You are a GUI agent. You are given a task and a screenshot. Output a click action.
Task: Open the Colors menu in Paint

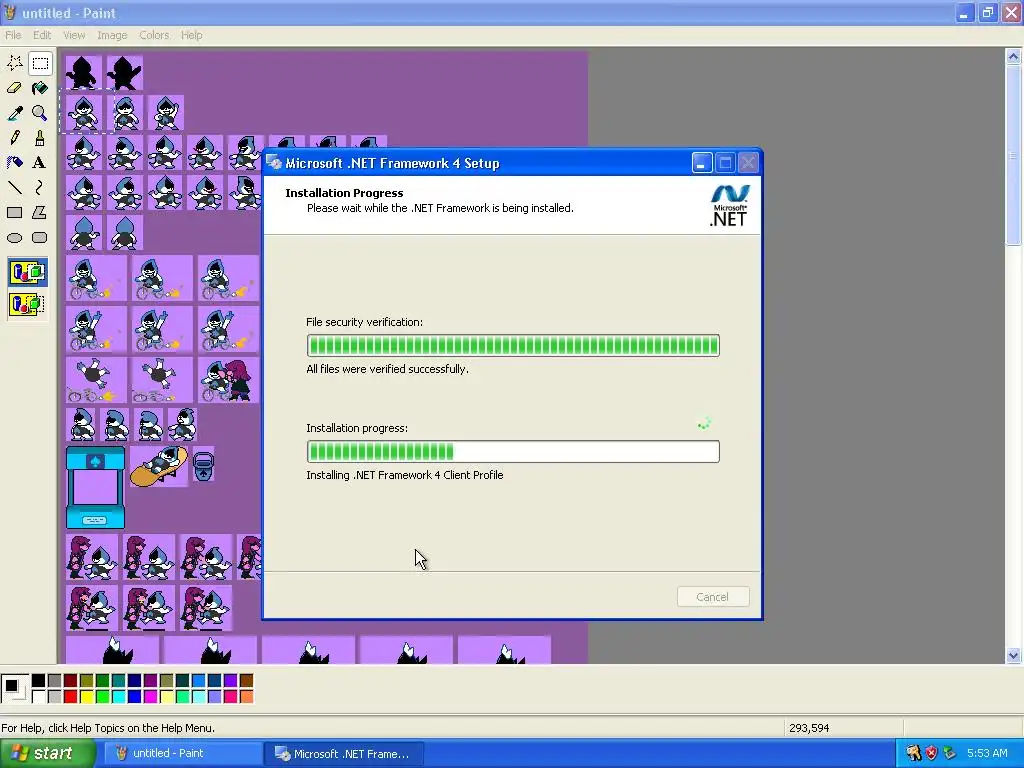[154, 35]
